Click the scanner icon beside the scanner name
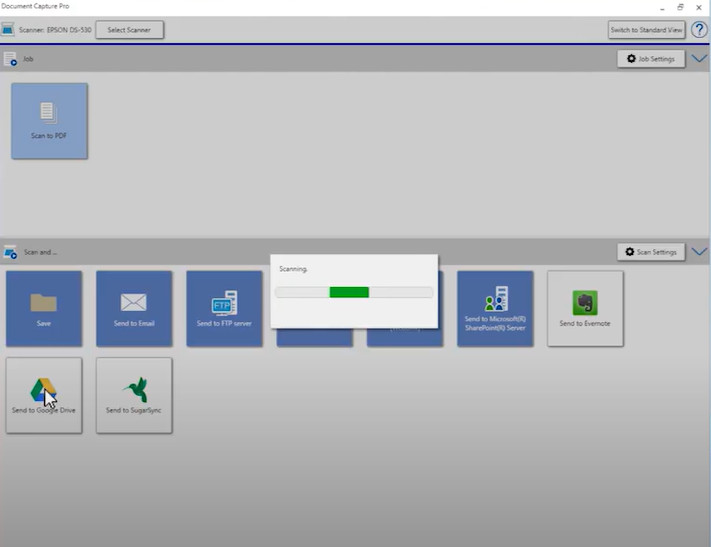Image resolution: width=711 pixels, height=547 pixels. tap(8, 30)
